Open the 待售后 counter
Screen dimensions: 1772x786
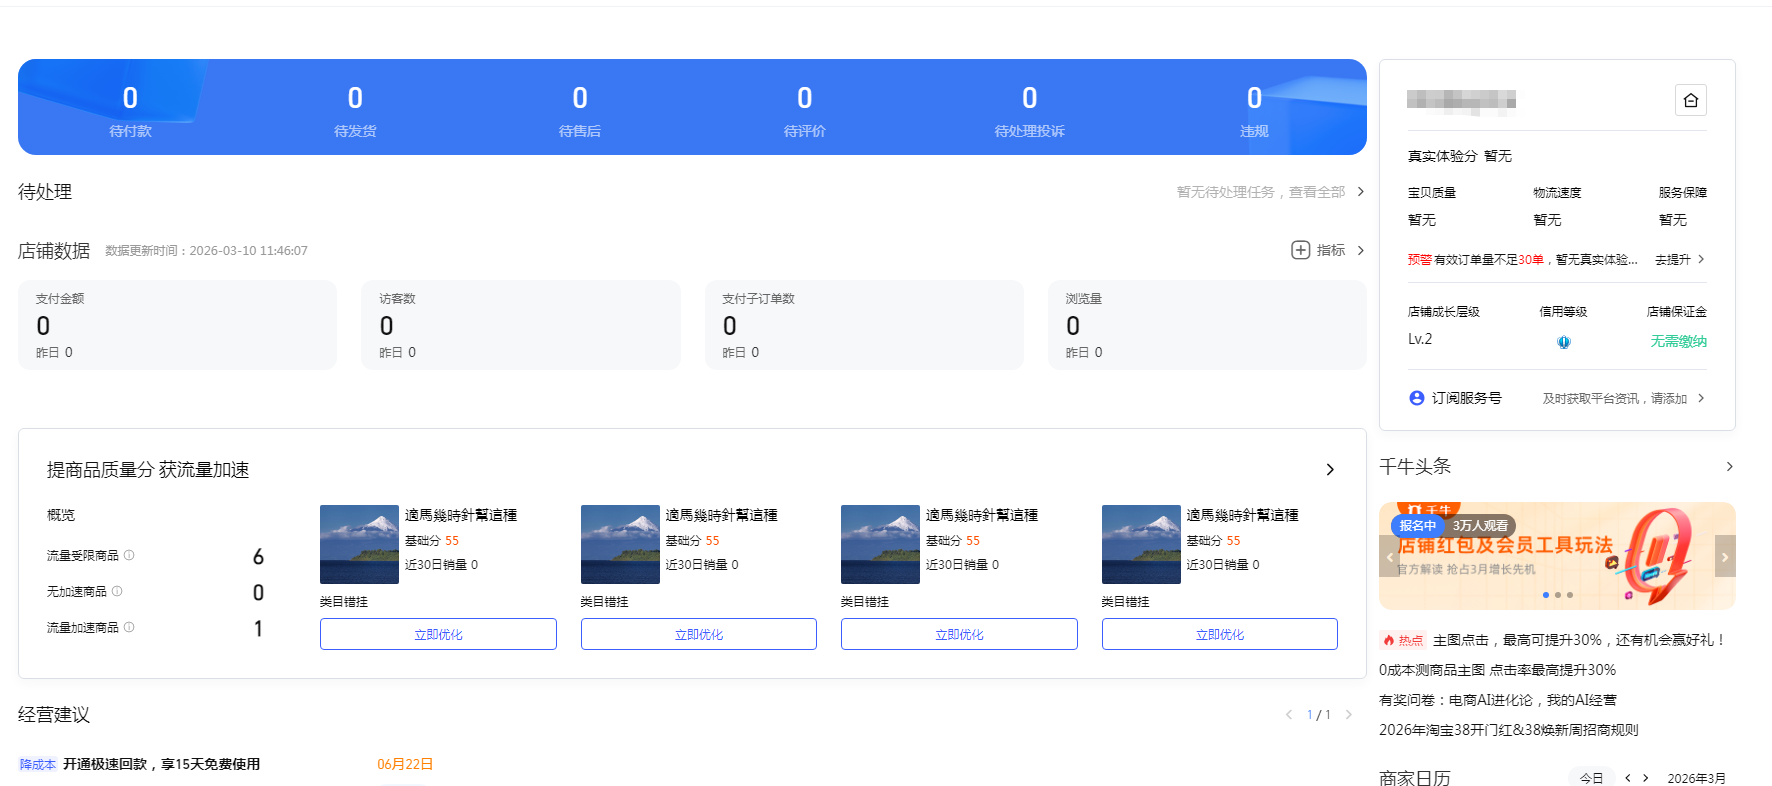(x=580, y=110)
